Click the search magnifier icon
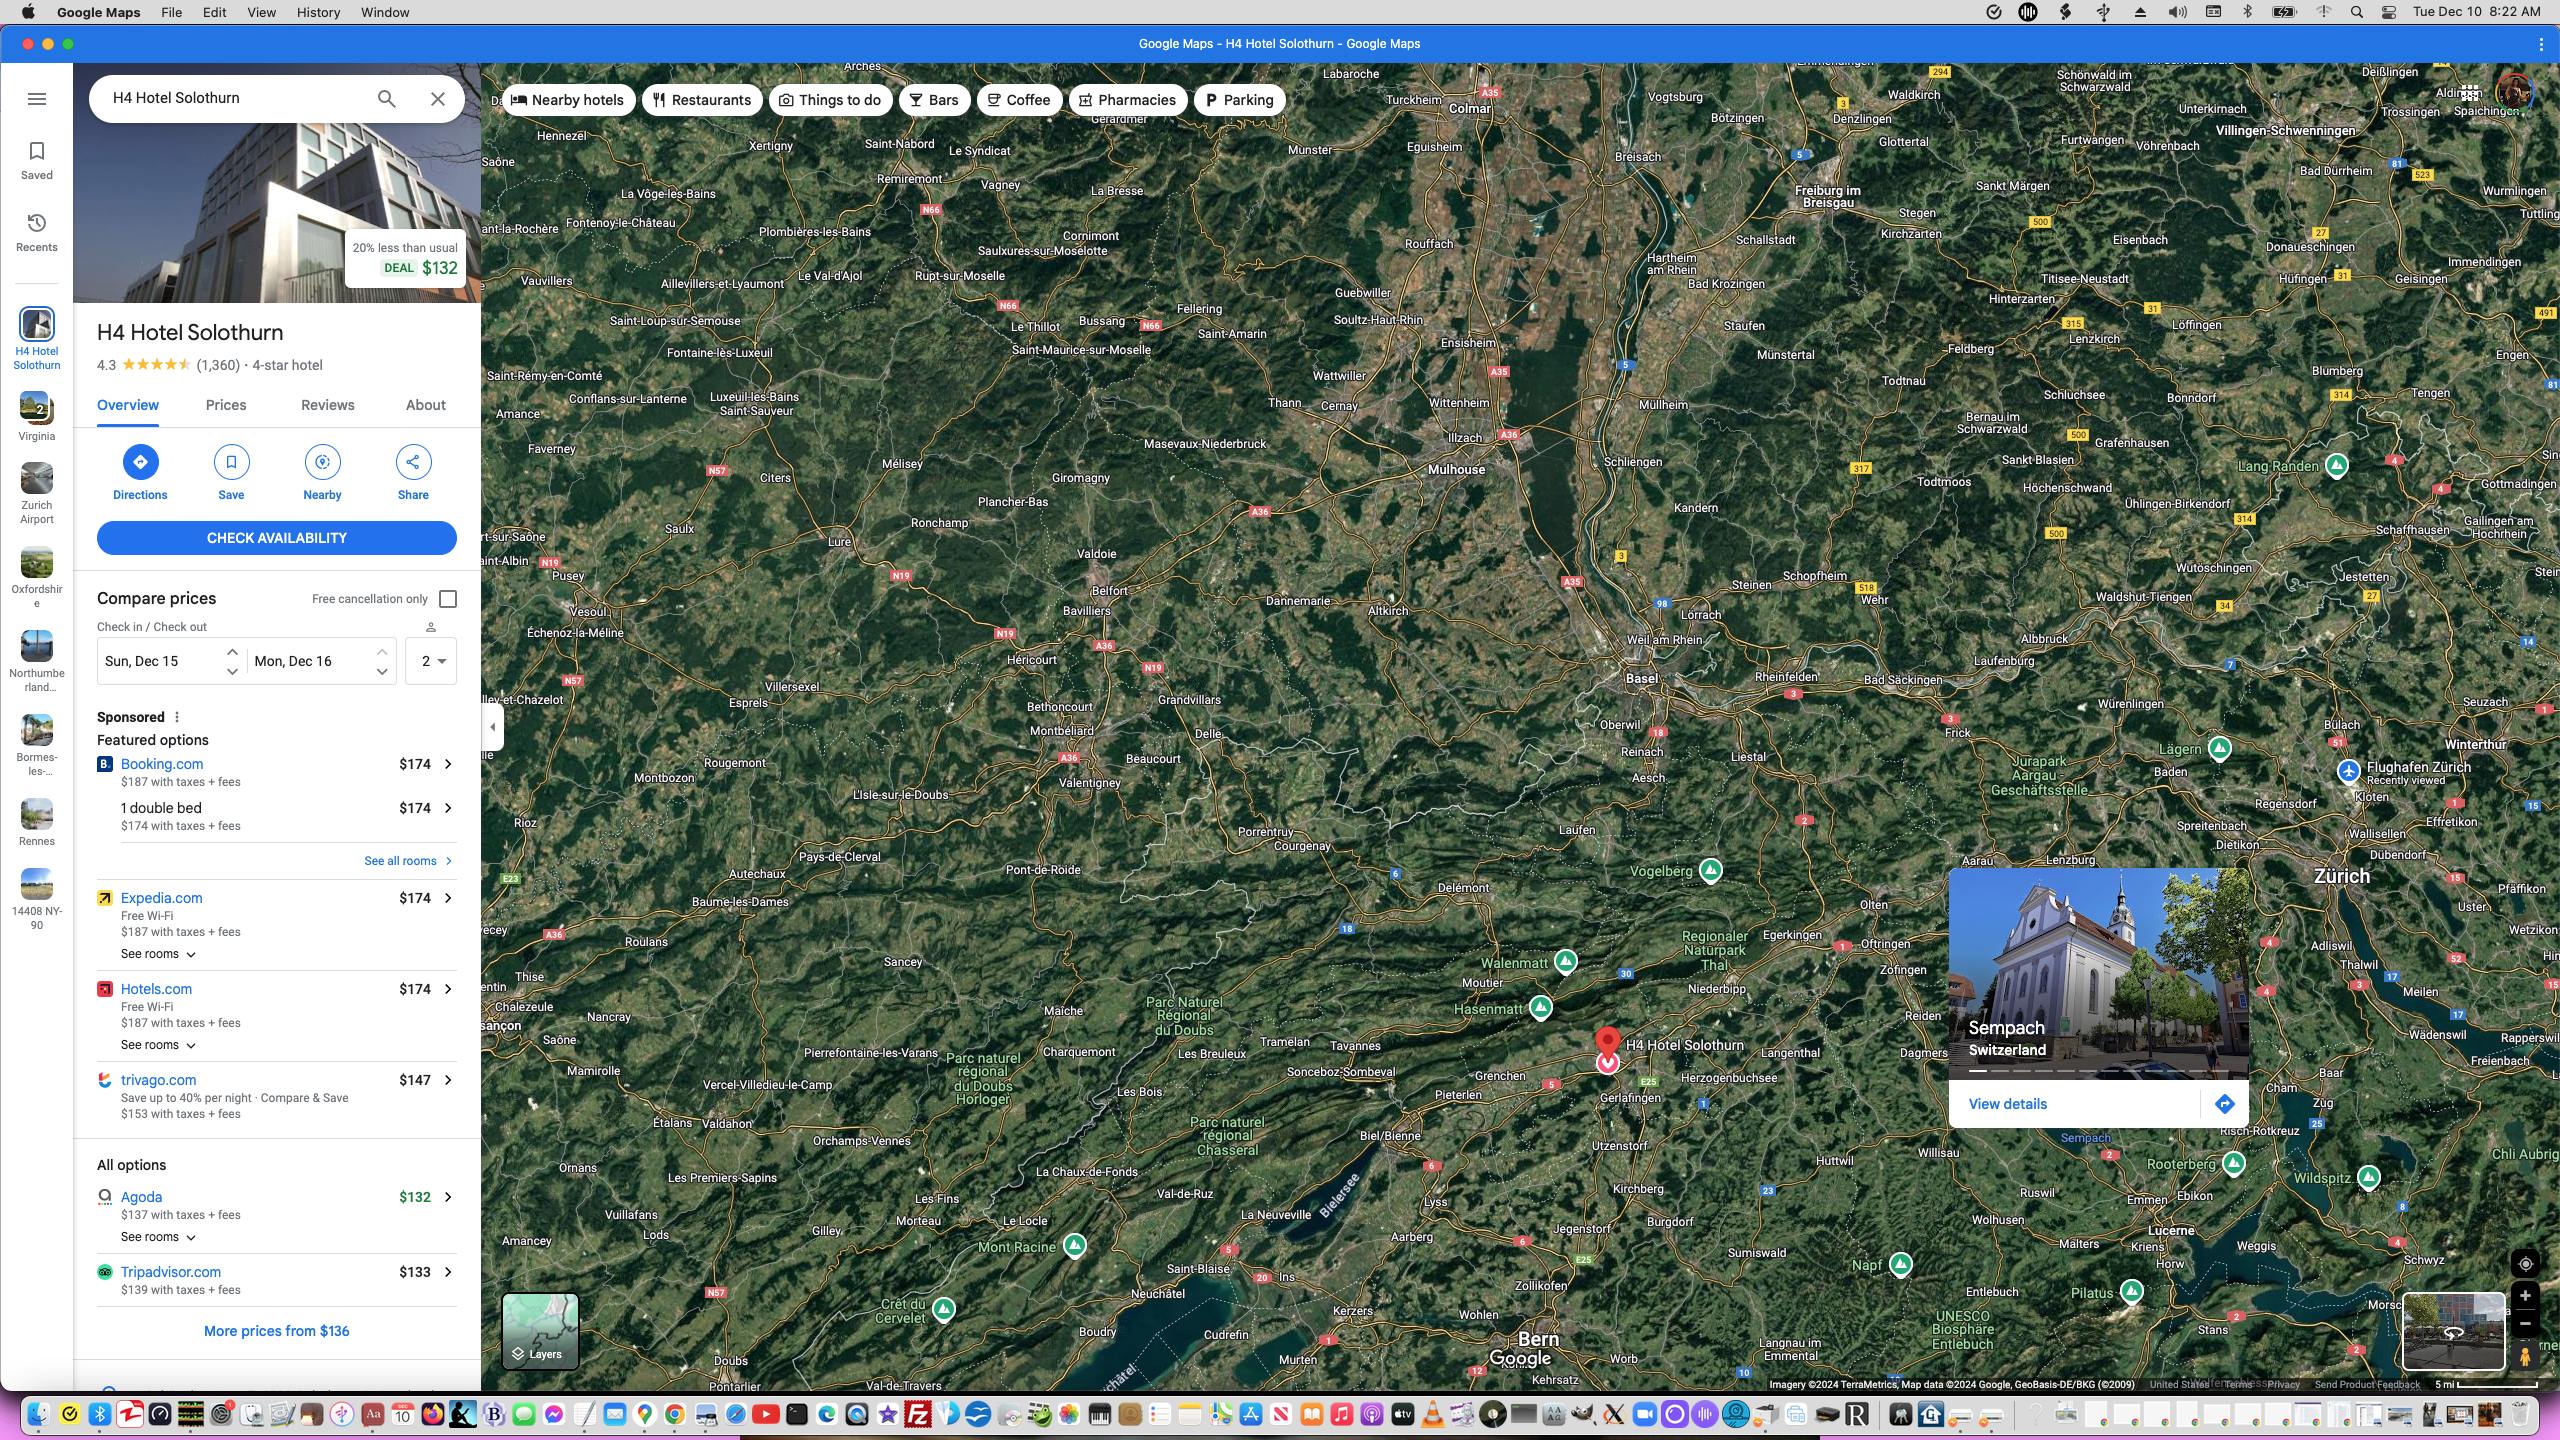Image resolution: width=2560 pixels, height=1440 pixels. point(387,98)
